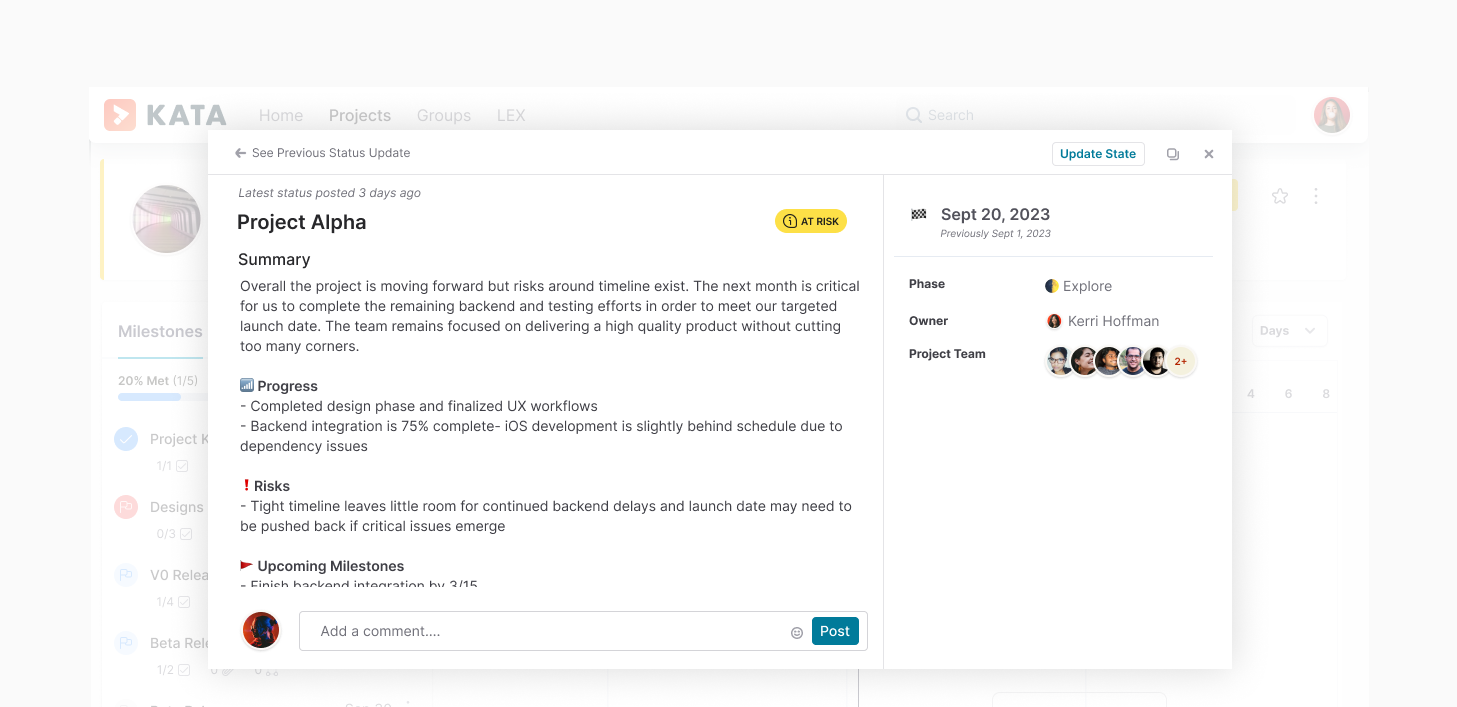Click the KATA logo icon

(119, 114)
